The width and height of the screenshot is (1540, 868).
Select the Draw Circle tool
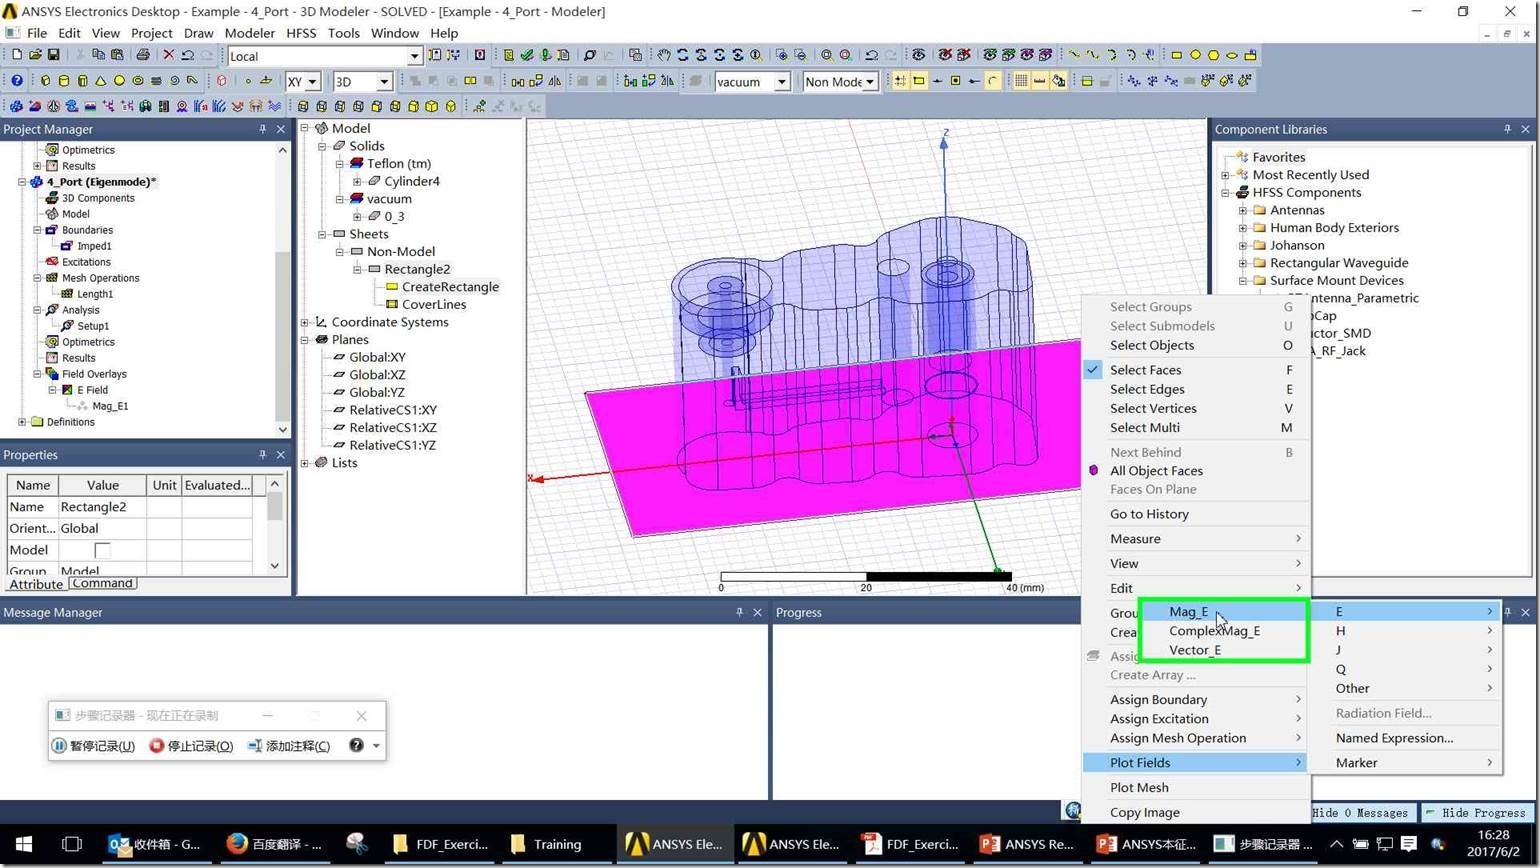pyautogui.click(x=1195, y=55)
